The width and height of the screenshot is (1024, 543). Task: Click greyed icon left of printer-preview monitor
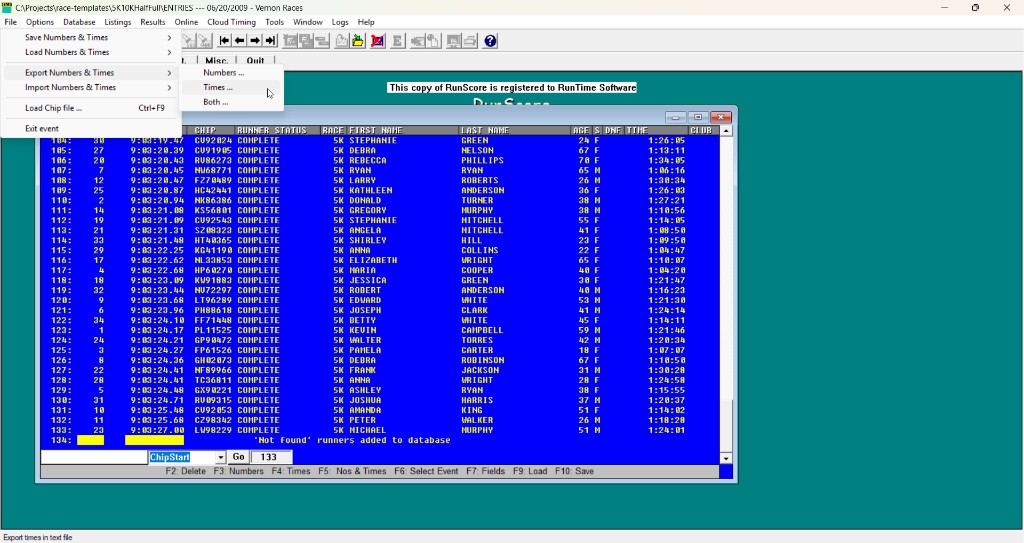pyautogui.click(x=433, y=41)
